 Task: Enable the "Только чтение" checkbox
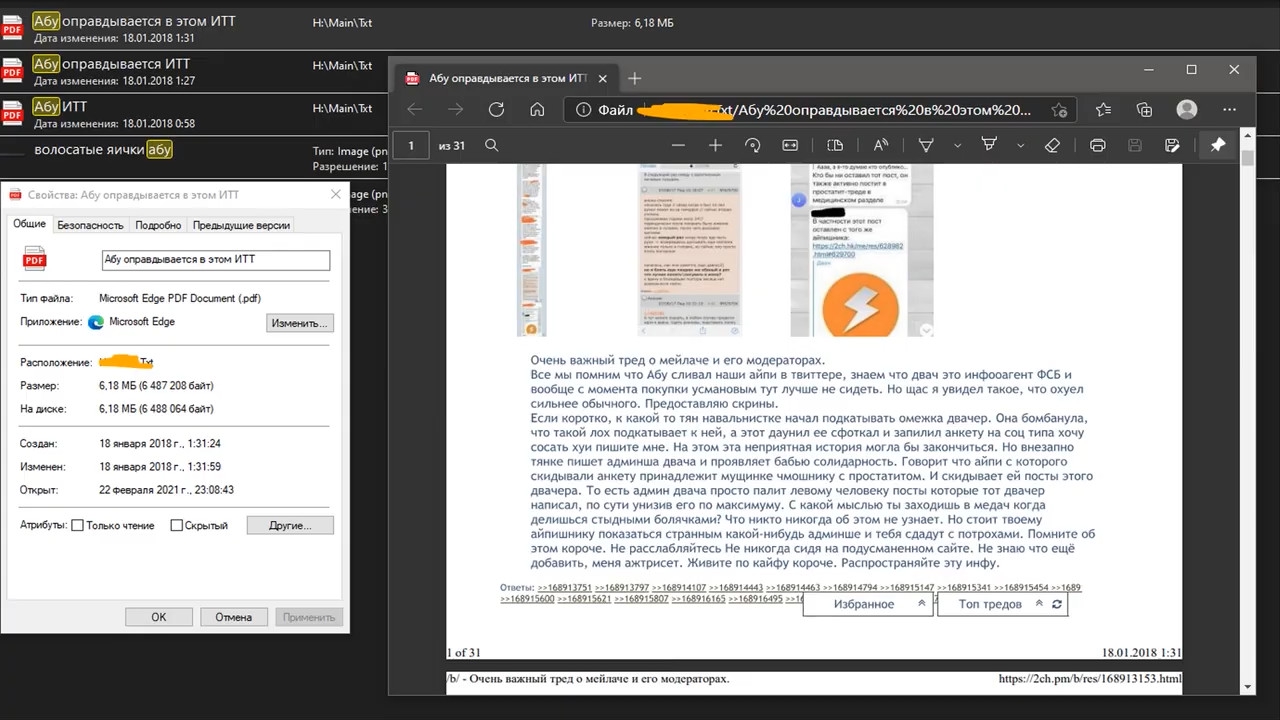point(78,525)
